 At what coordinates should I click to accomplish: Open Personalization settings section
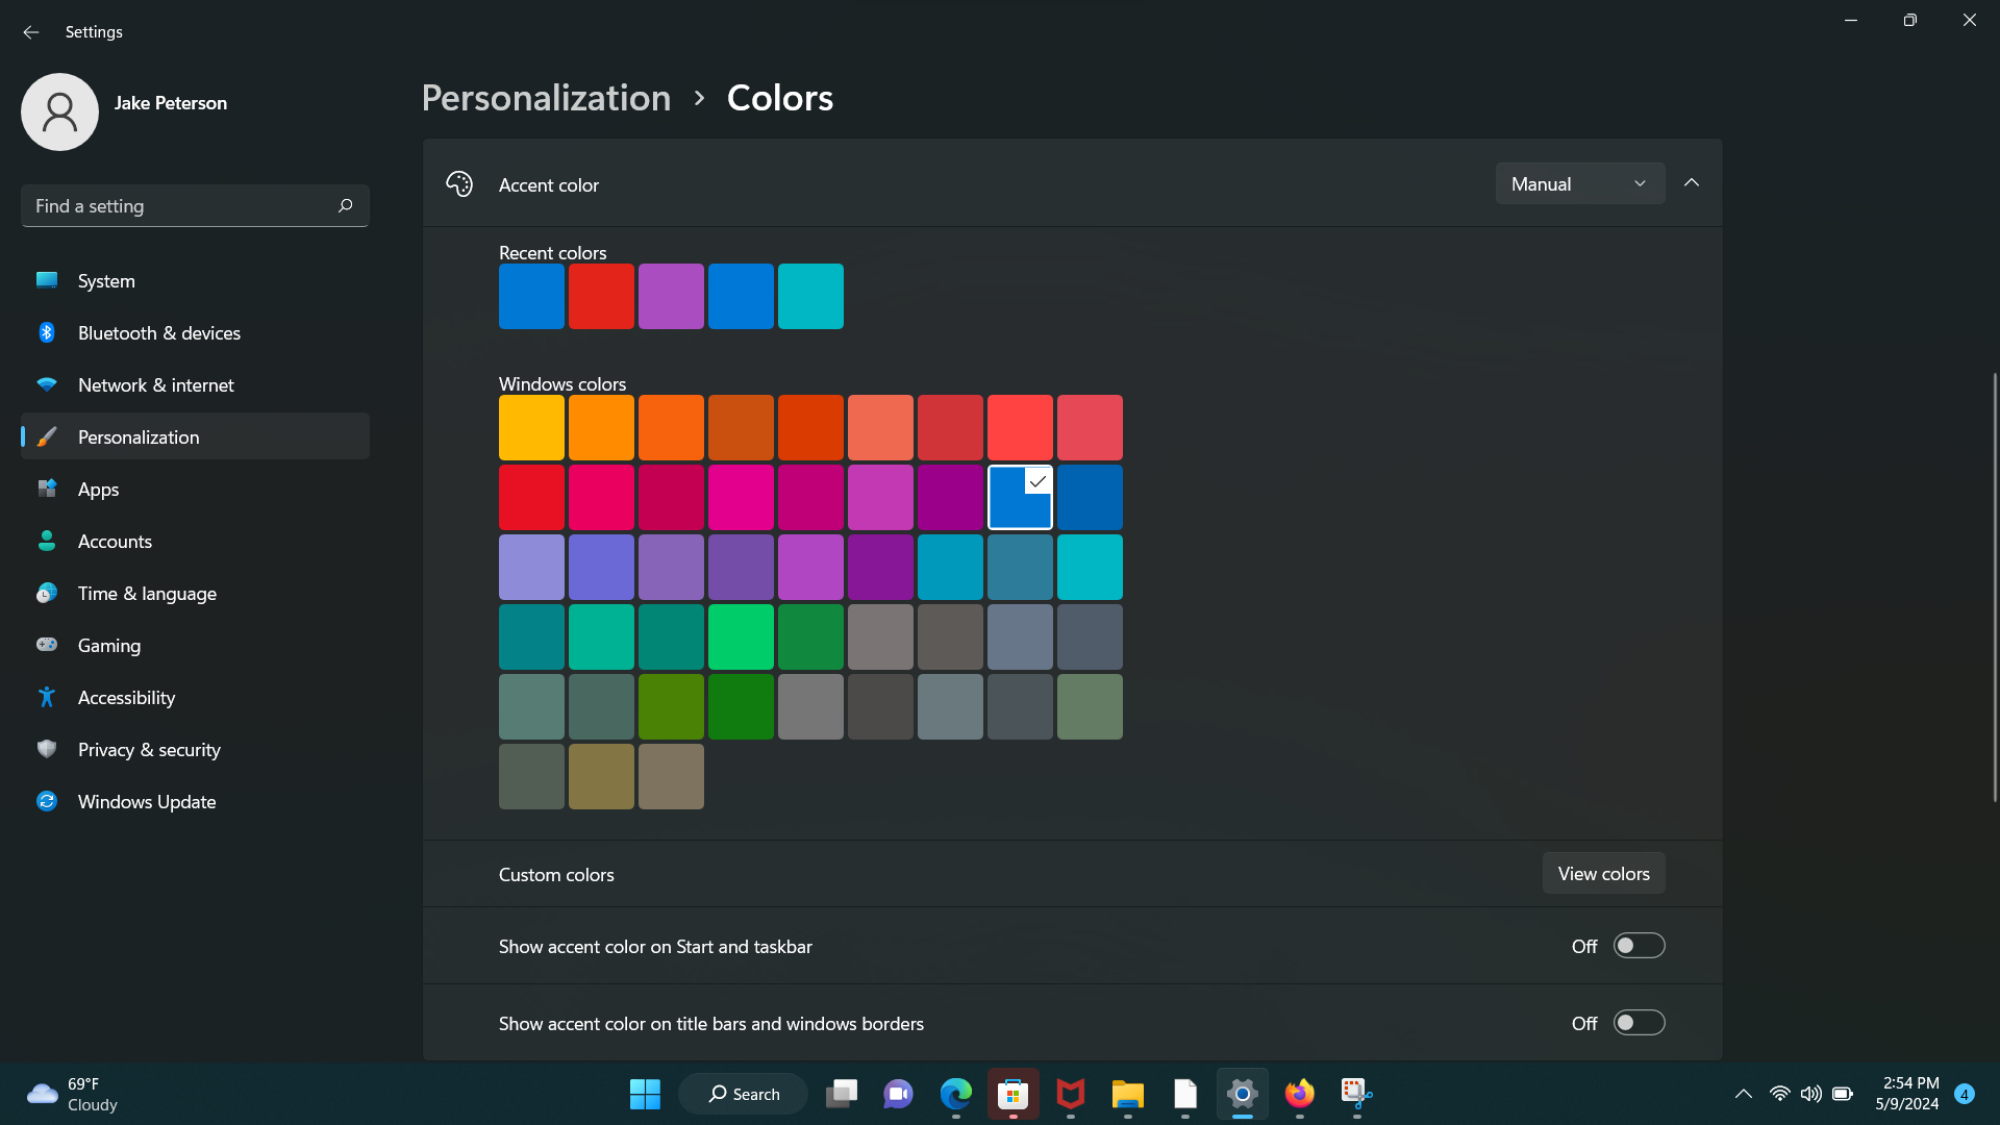point(137,435)
